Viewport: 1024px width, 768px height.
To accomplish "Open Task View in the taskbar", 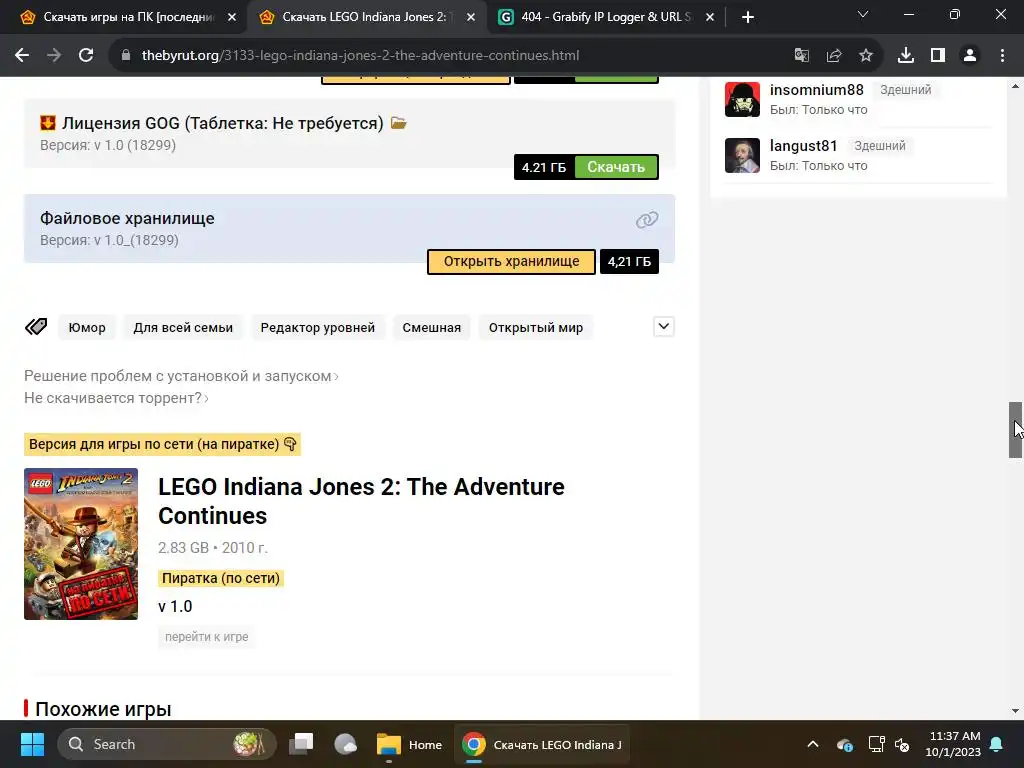I will (302, 744).
